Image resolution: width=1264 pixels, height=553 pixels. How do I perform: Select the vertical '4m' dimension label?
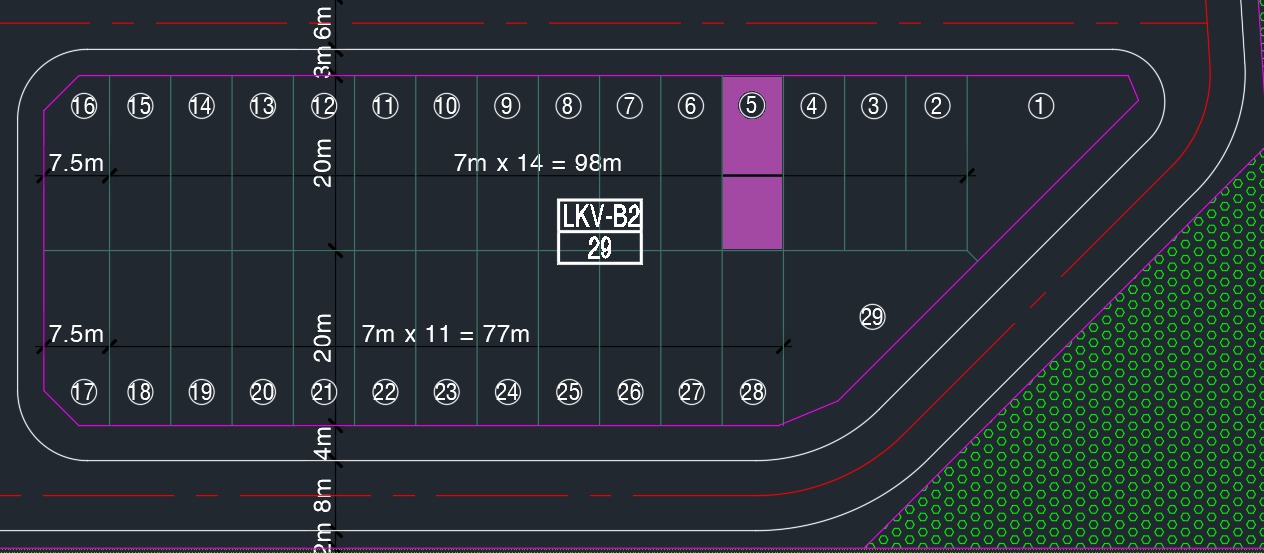click(x=323, y=441)
